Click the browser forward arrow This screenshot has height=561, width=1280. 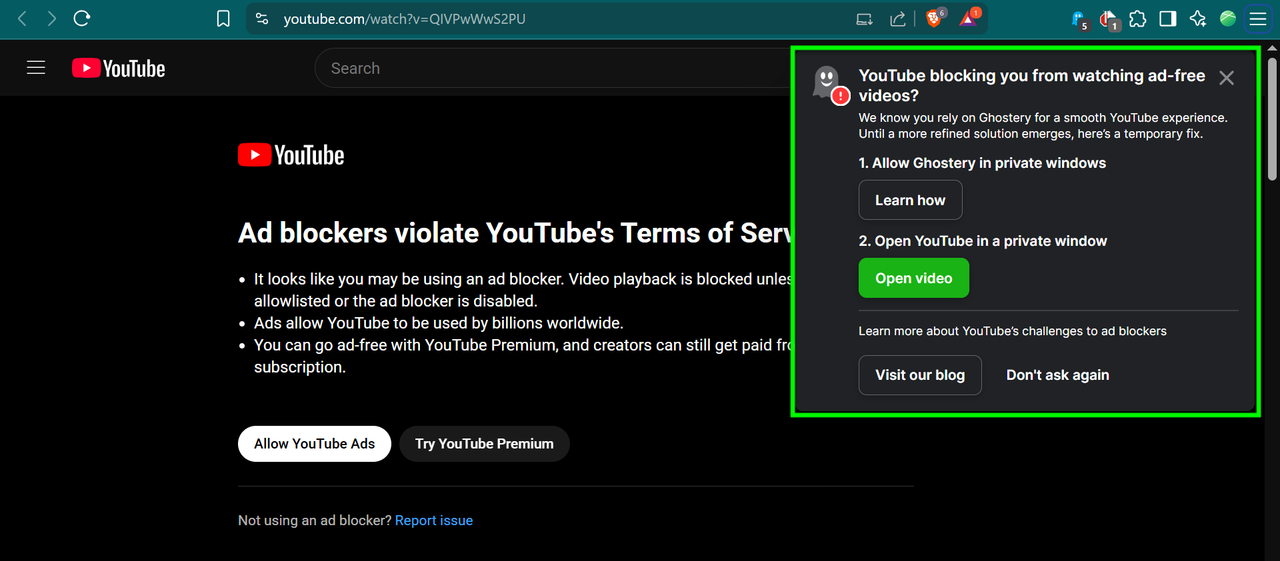coord(52,18)
